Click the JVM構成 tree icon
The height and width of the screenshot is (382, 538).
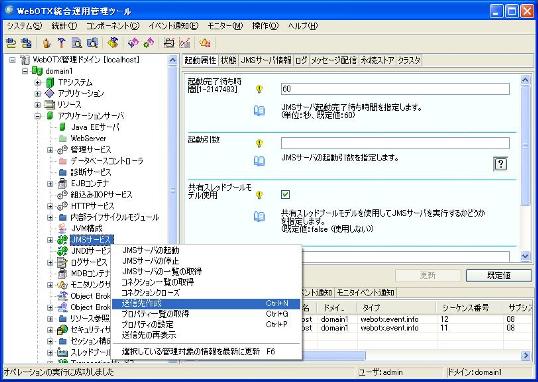pyautogui.click(x=62, y=228)
